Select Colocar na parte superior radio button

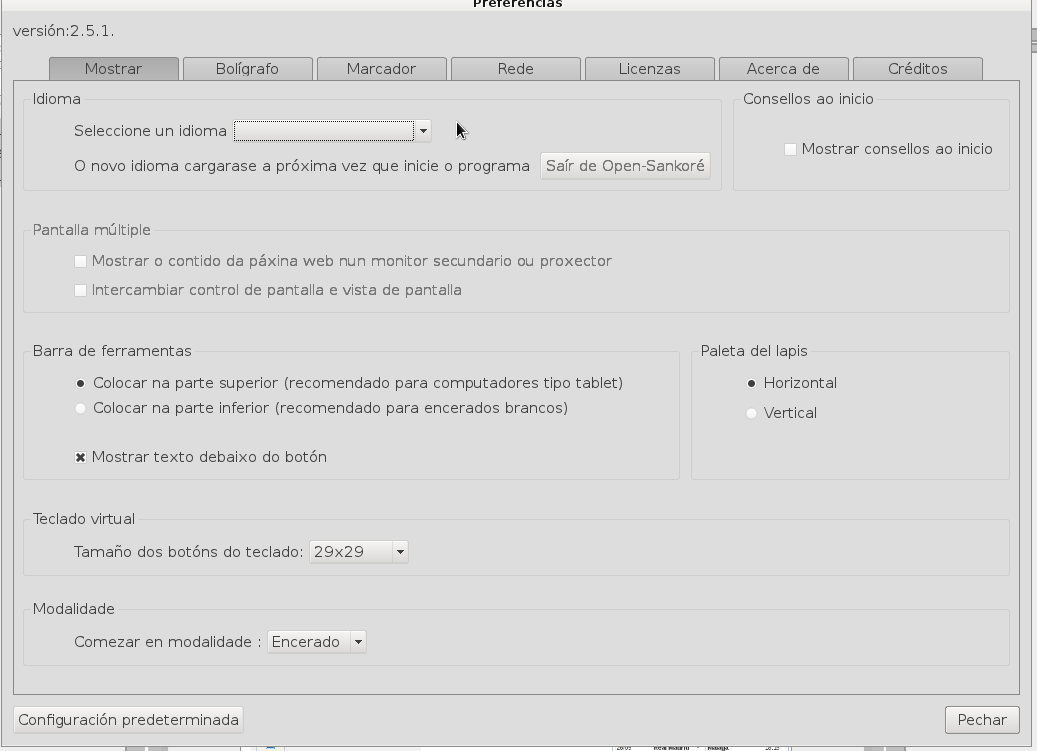[81, 383]
